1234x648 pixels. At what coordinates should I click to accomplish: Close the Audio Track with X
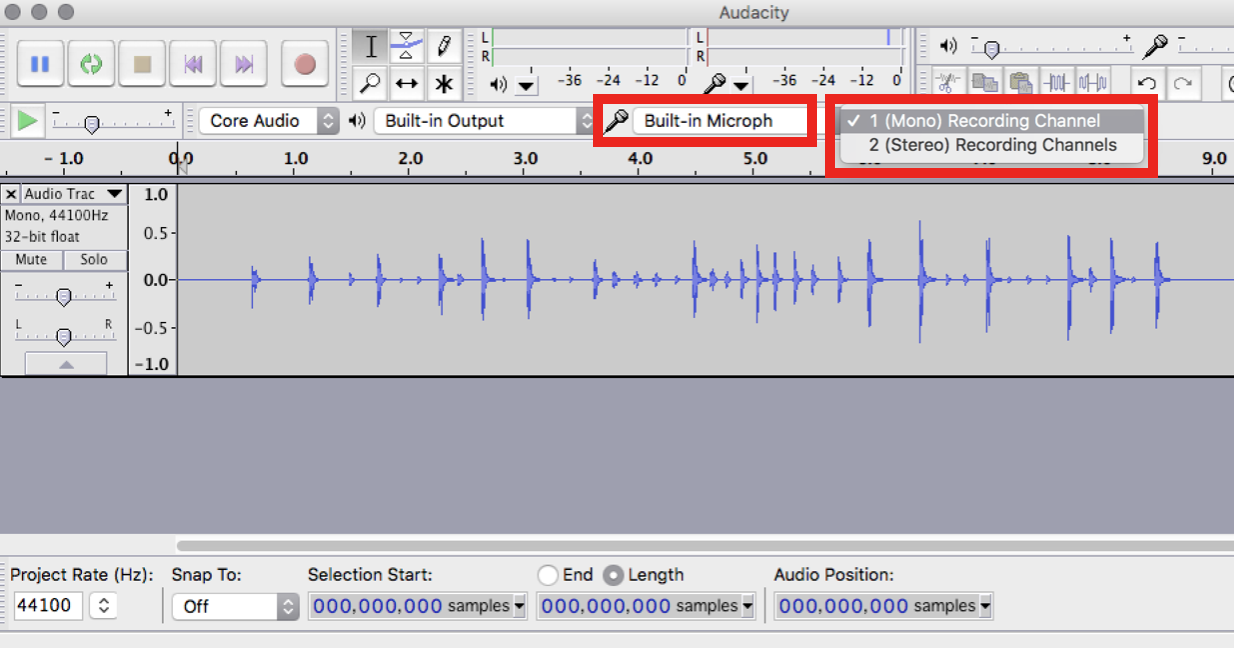11,194
